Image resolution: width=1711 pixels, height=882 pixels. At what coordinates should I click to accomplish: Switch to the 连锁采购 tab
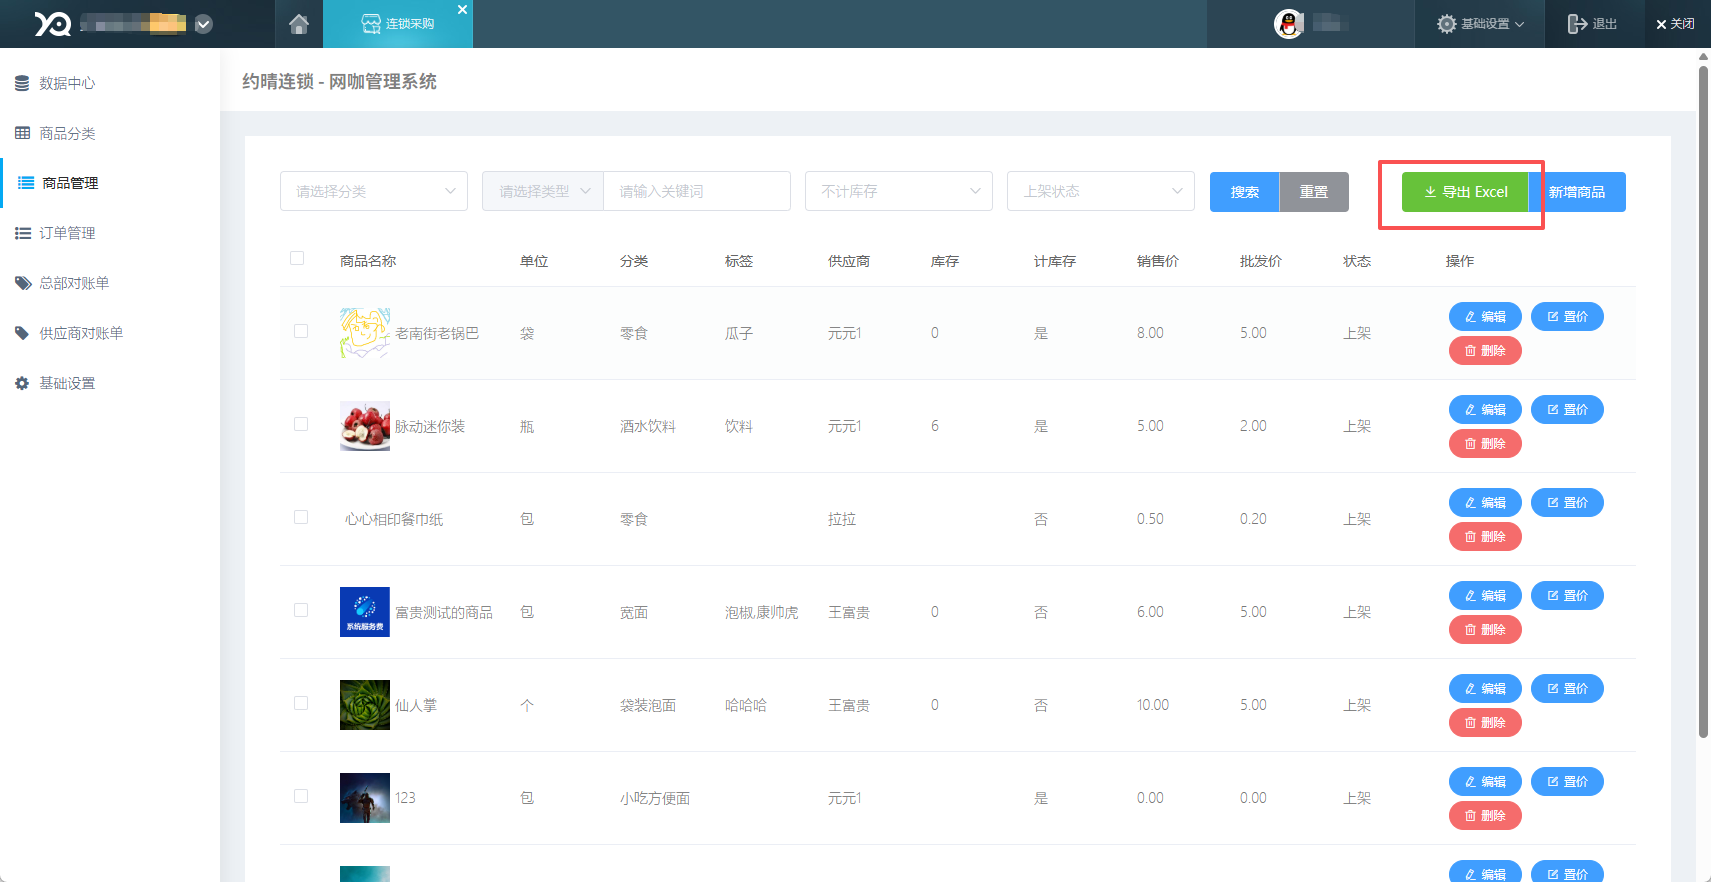pyautogui.click(x=398, y=24)
